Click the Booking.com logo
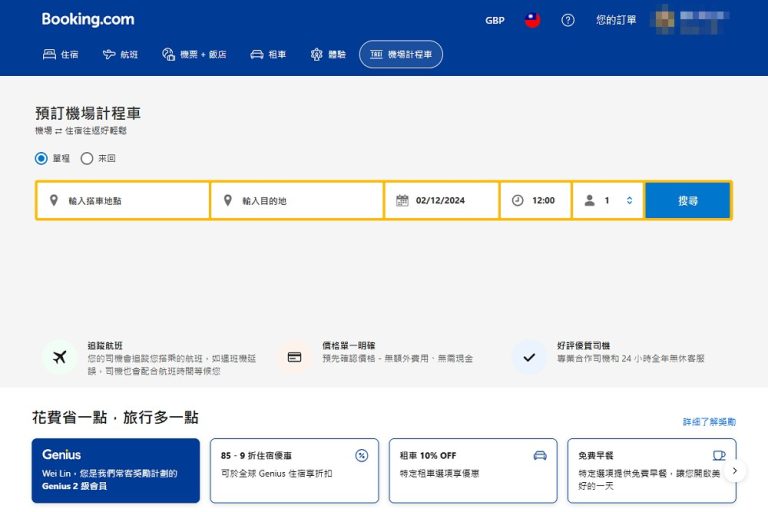This screenshot has width=768, height=512. point(88,20)
